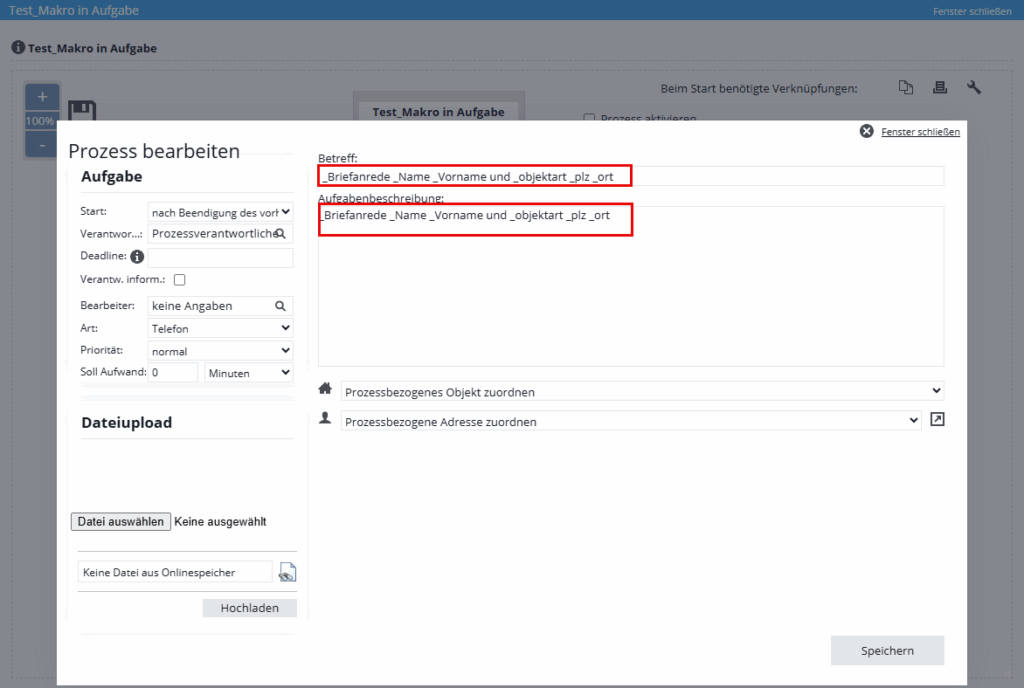This screenshot has height=688, width=1024.
Task: Open the Prozessbezogenes Objekt zuordnen dropdown
Action: click(x=642, y=391)
